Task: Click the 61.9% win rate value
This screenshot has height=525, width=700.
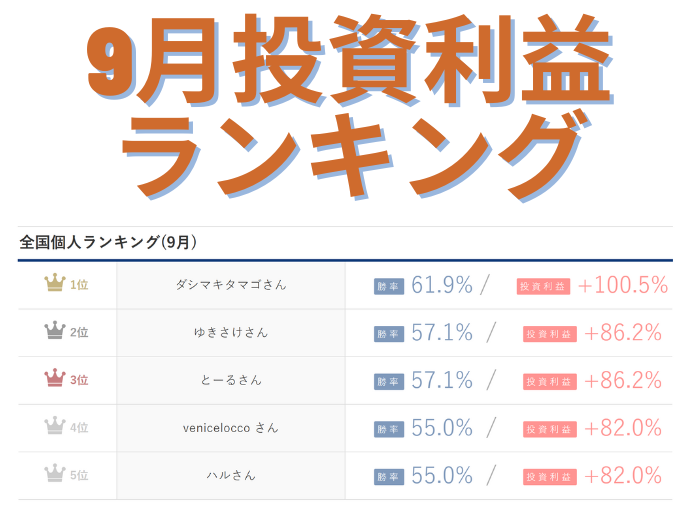Action: click(441, 285)
